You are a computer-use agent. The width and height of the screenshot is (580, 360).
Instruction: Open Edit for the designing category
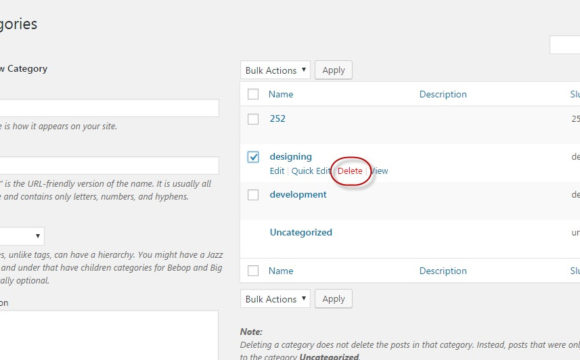pyautogui.click(x=277, y=171)
